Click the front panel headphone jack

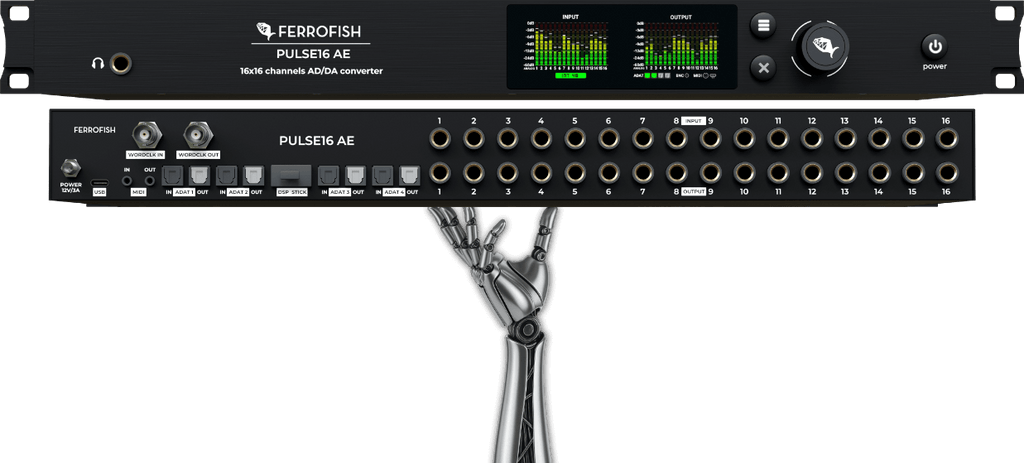click(x=121, y=63)
